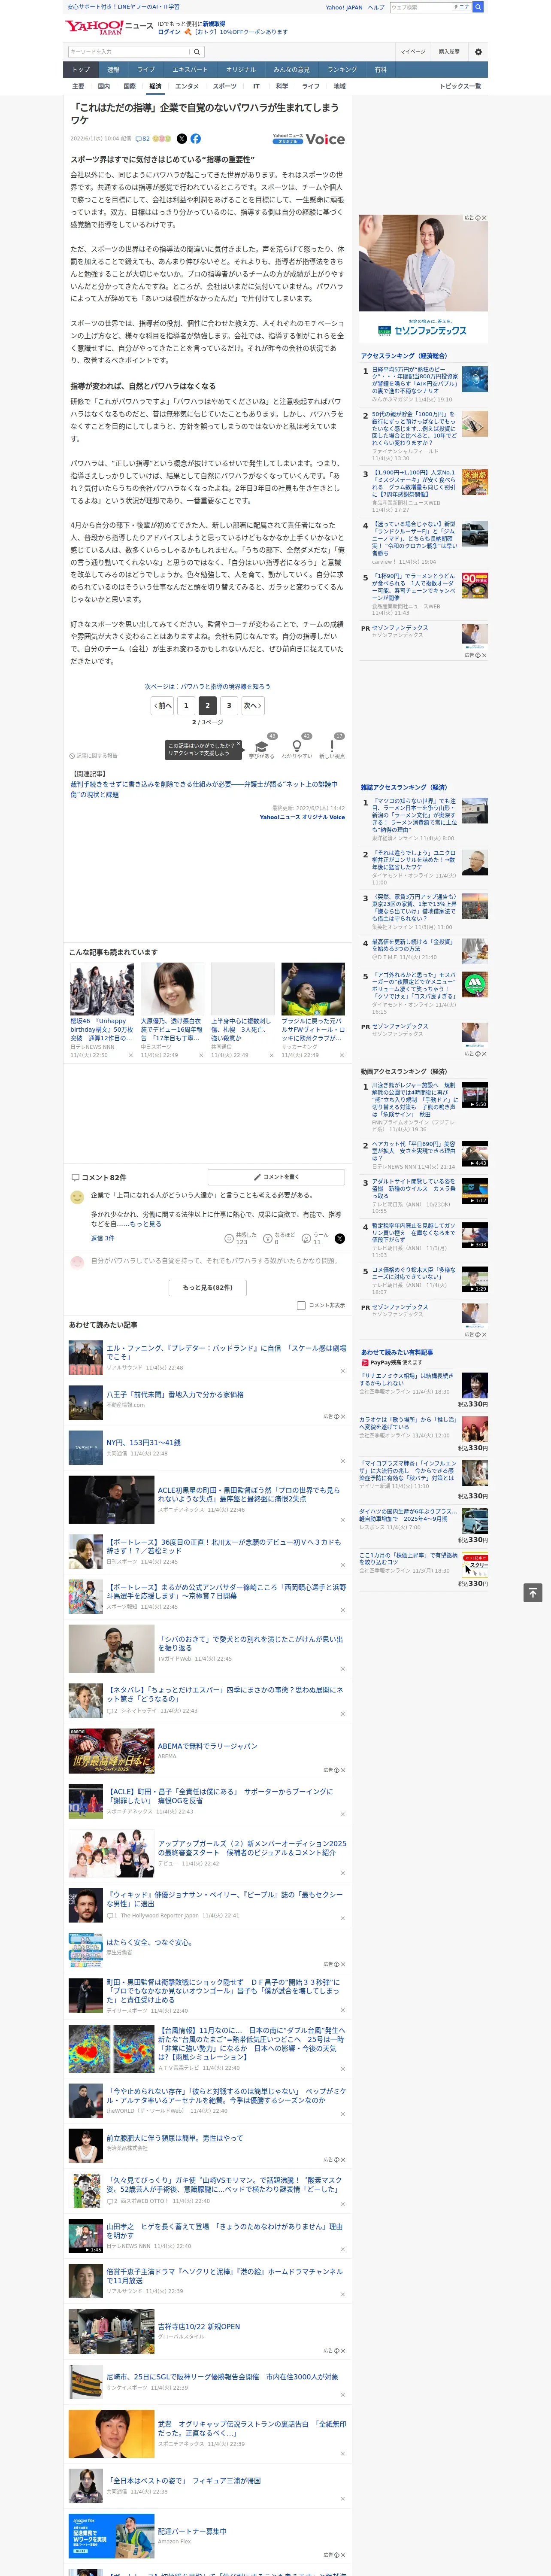Select the 国際 category tab

coord(129,87)
